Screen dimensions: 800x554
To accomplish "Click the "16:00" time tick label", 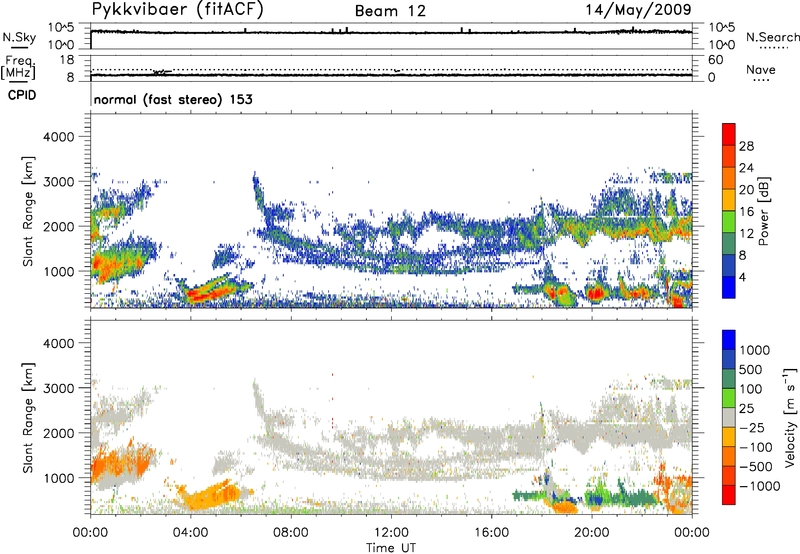I will [491, 533].
